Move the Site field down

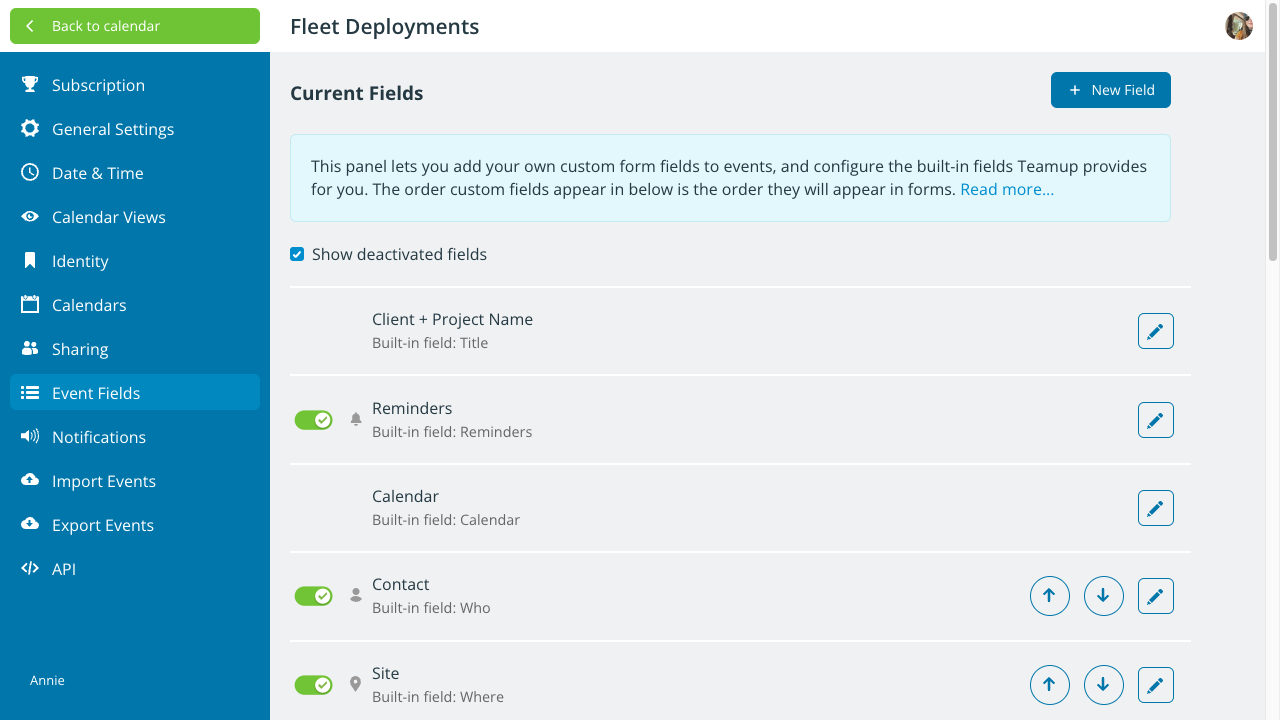(x=1103, y=685)
